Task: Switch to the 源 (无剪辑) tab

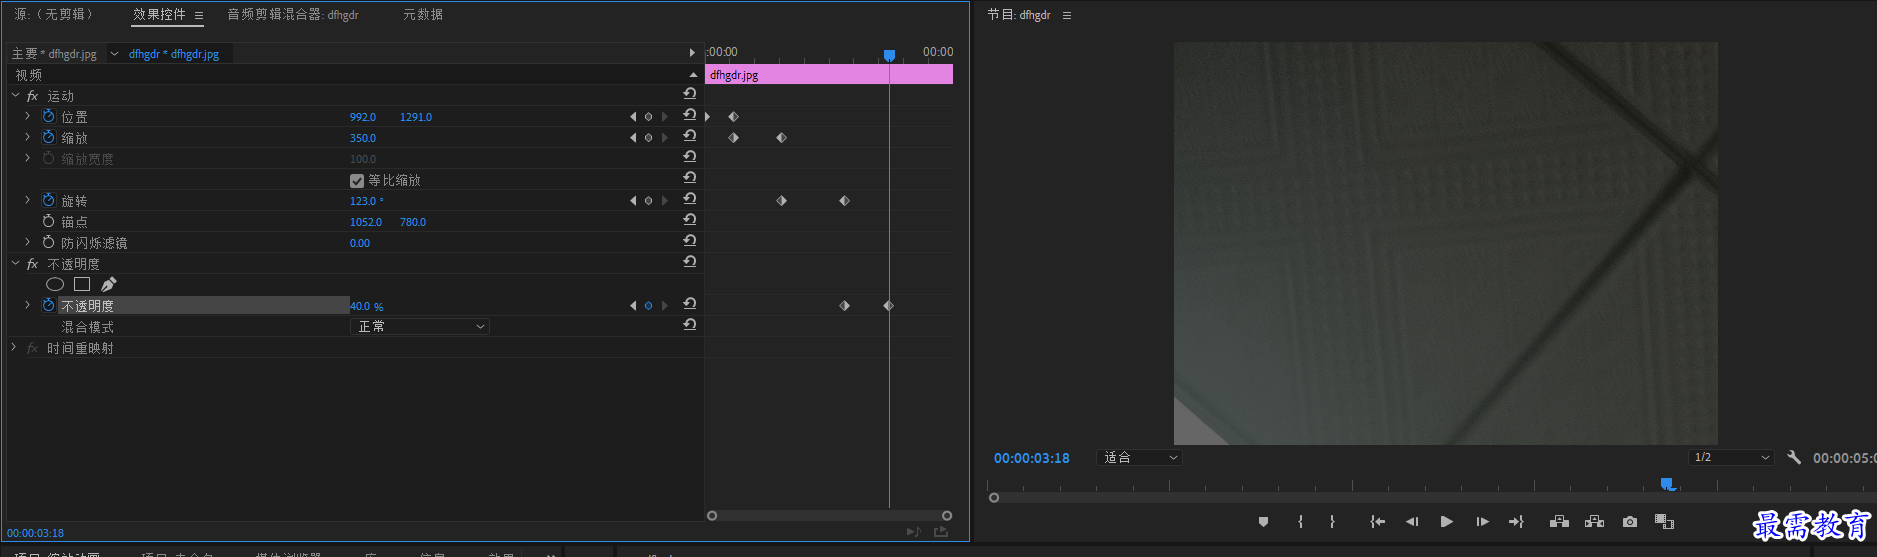Action: click(x=53, y=14)
